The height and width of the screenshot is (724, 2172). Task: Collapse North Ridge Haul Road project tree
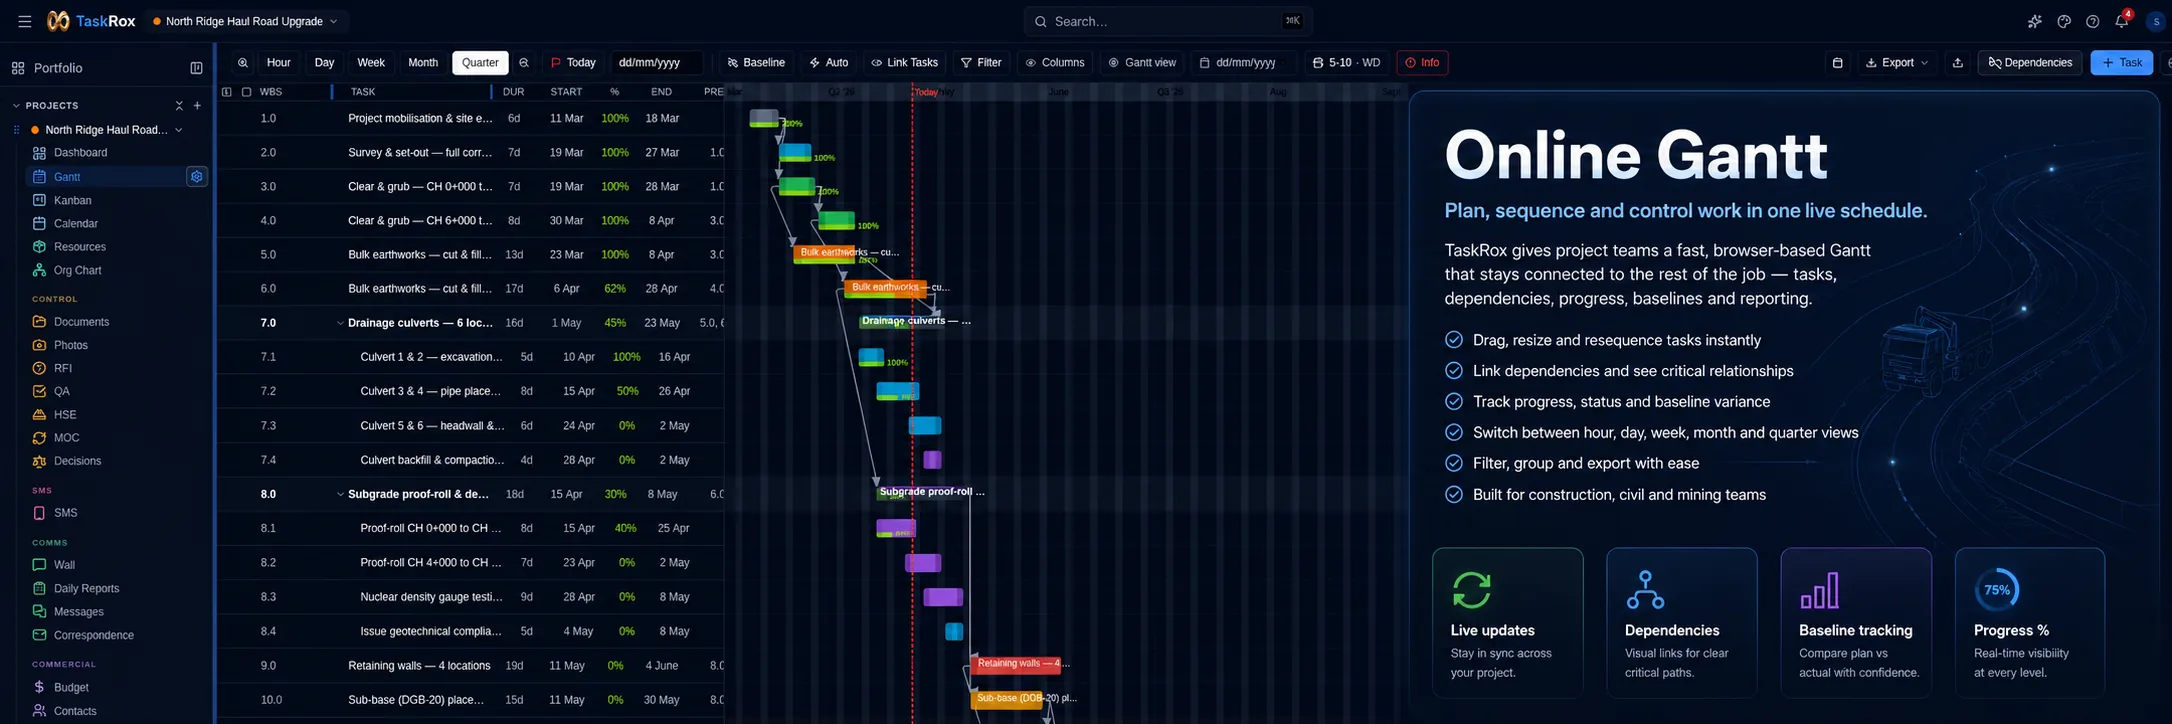click(x=179, y=130)
